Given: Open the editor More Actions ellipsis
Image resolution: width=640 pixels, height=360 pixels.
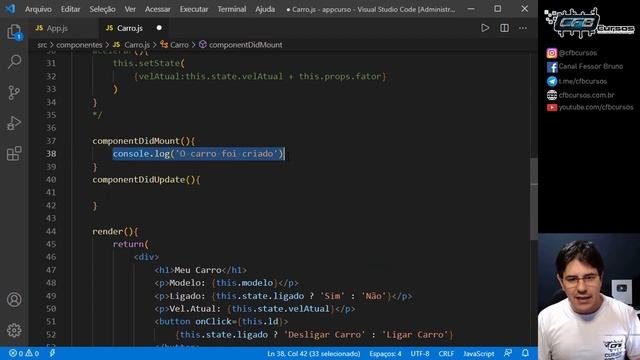Looking at the screenshot, I should point(523,28).
